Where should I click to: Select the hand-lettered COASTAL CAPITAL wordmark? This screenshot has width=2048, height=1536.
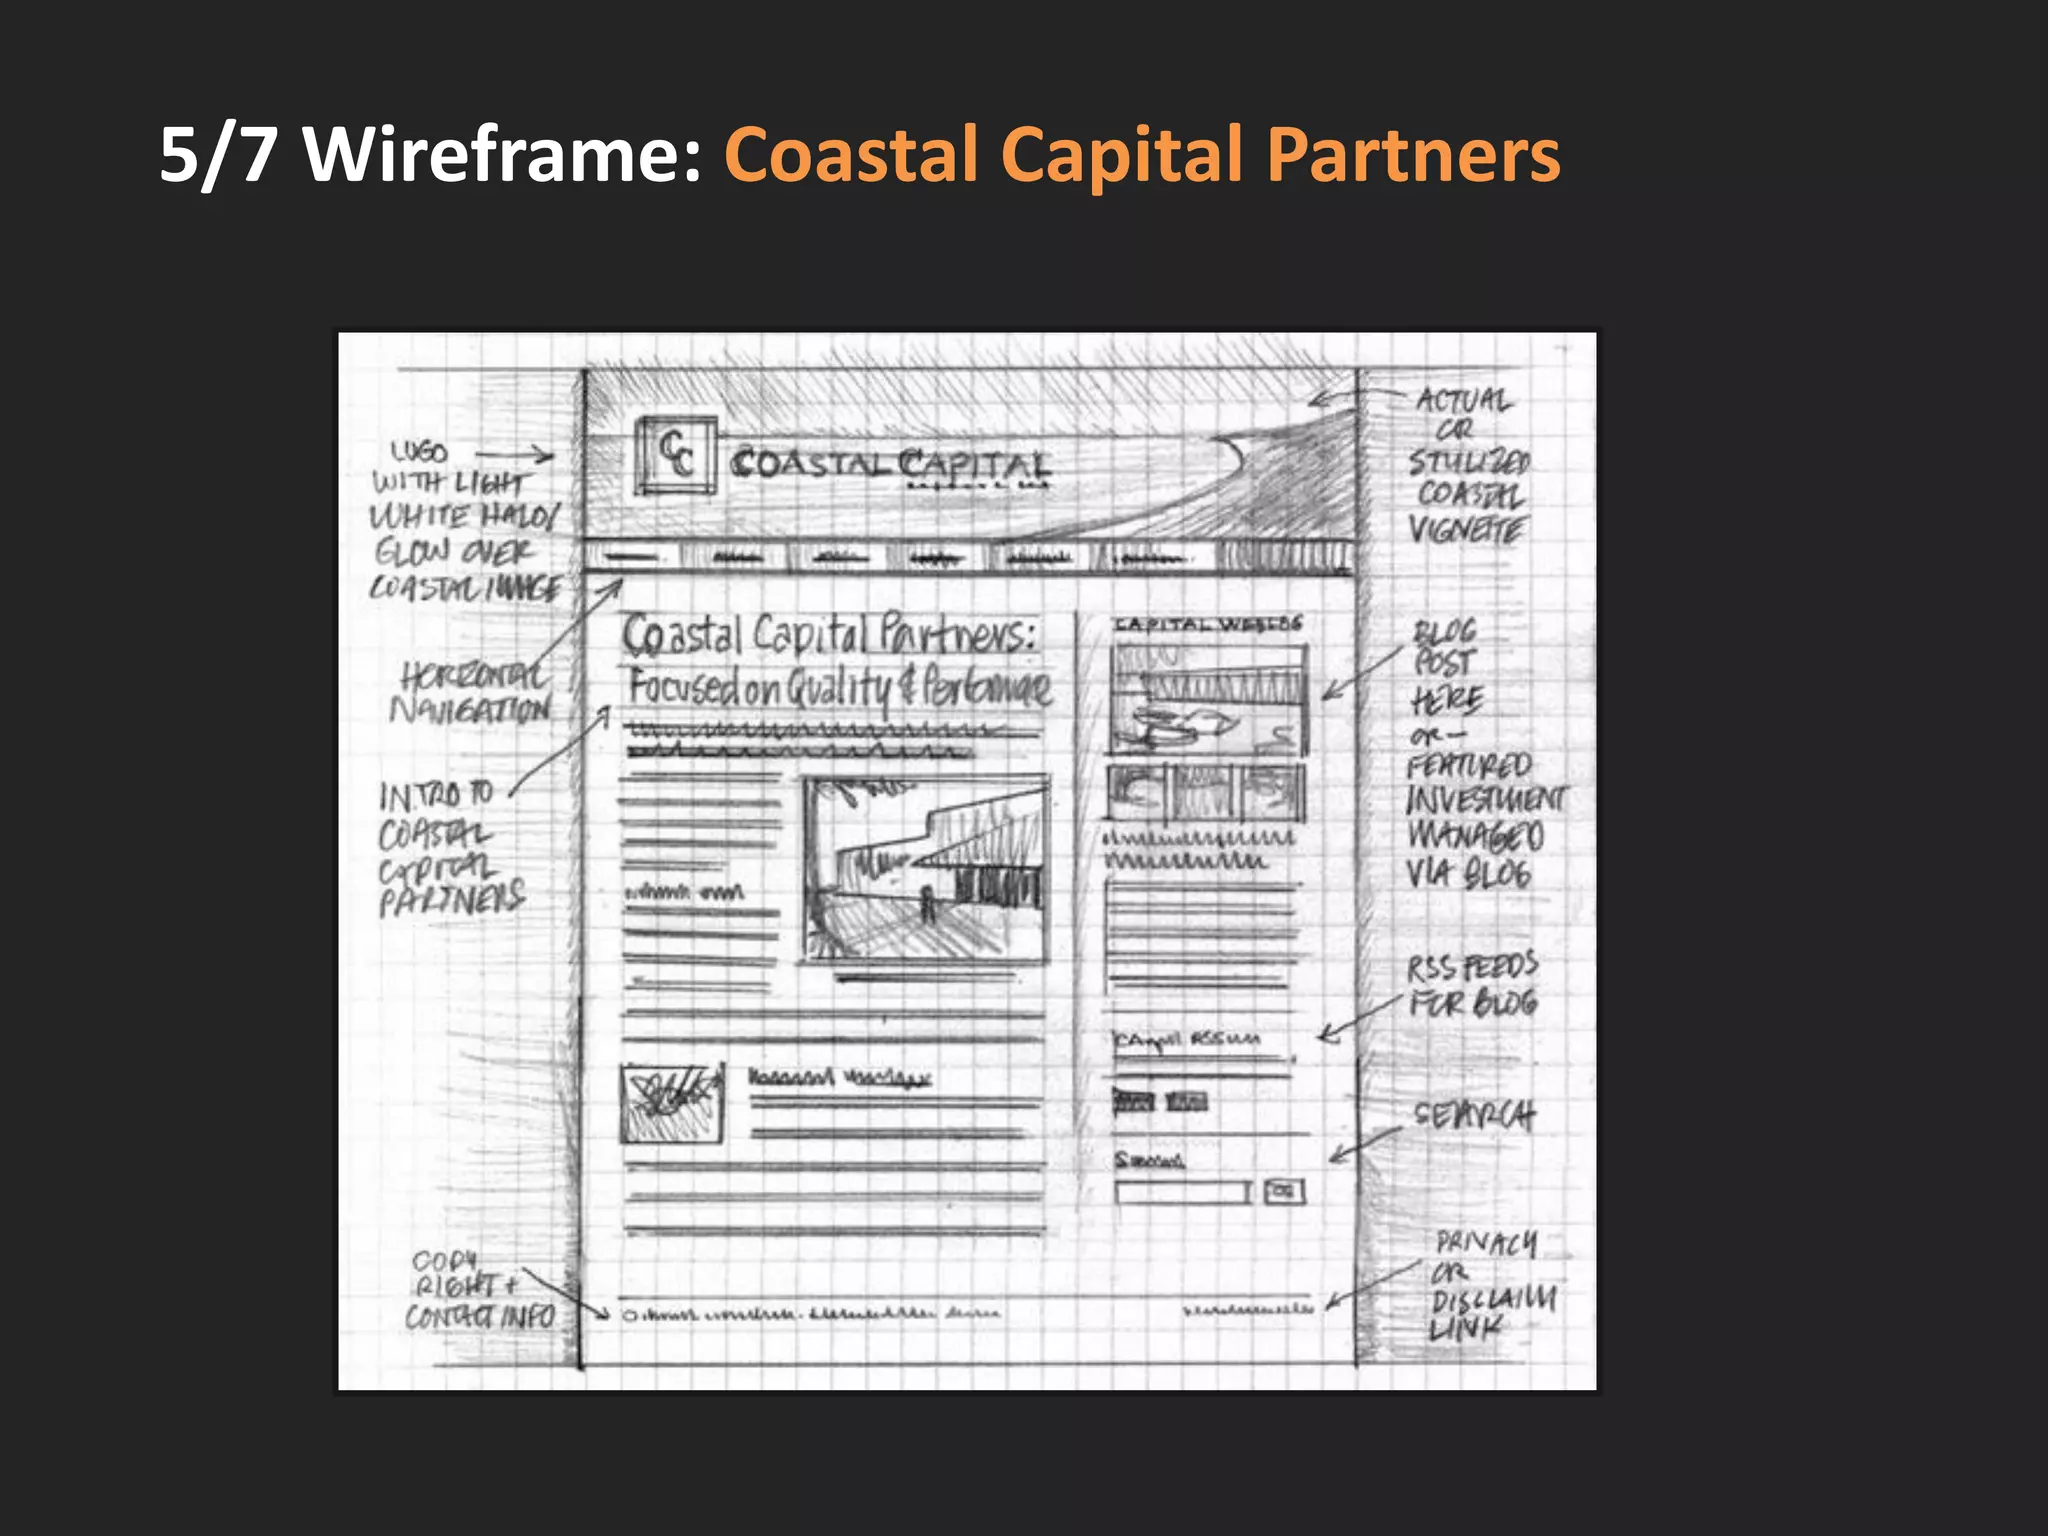click(x=890, y=465)
